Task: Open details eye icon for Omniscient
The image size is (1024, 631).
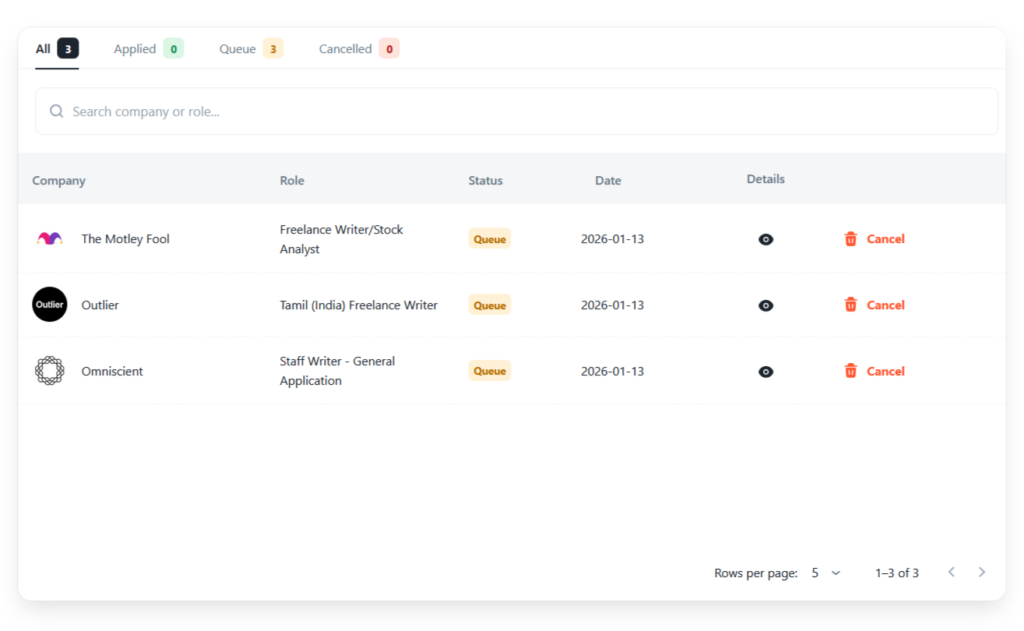Action: point(765,372)
